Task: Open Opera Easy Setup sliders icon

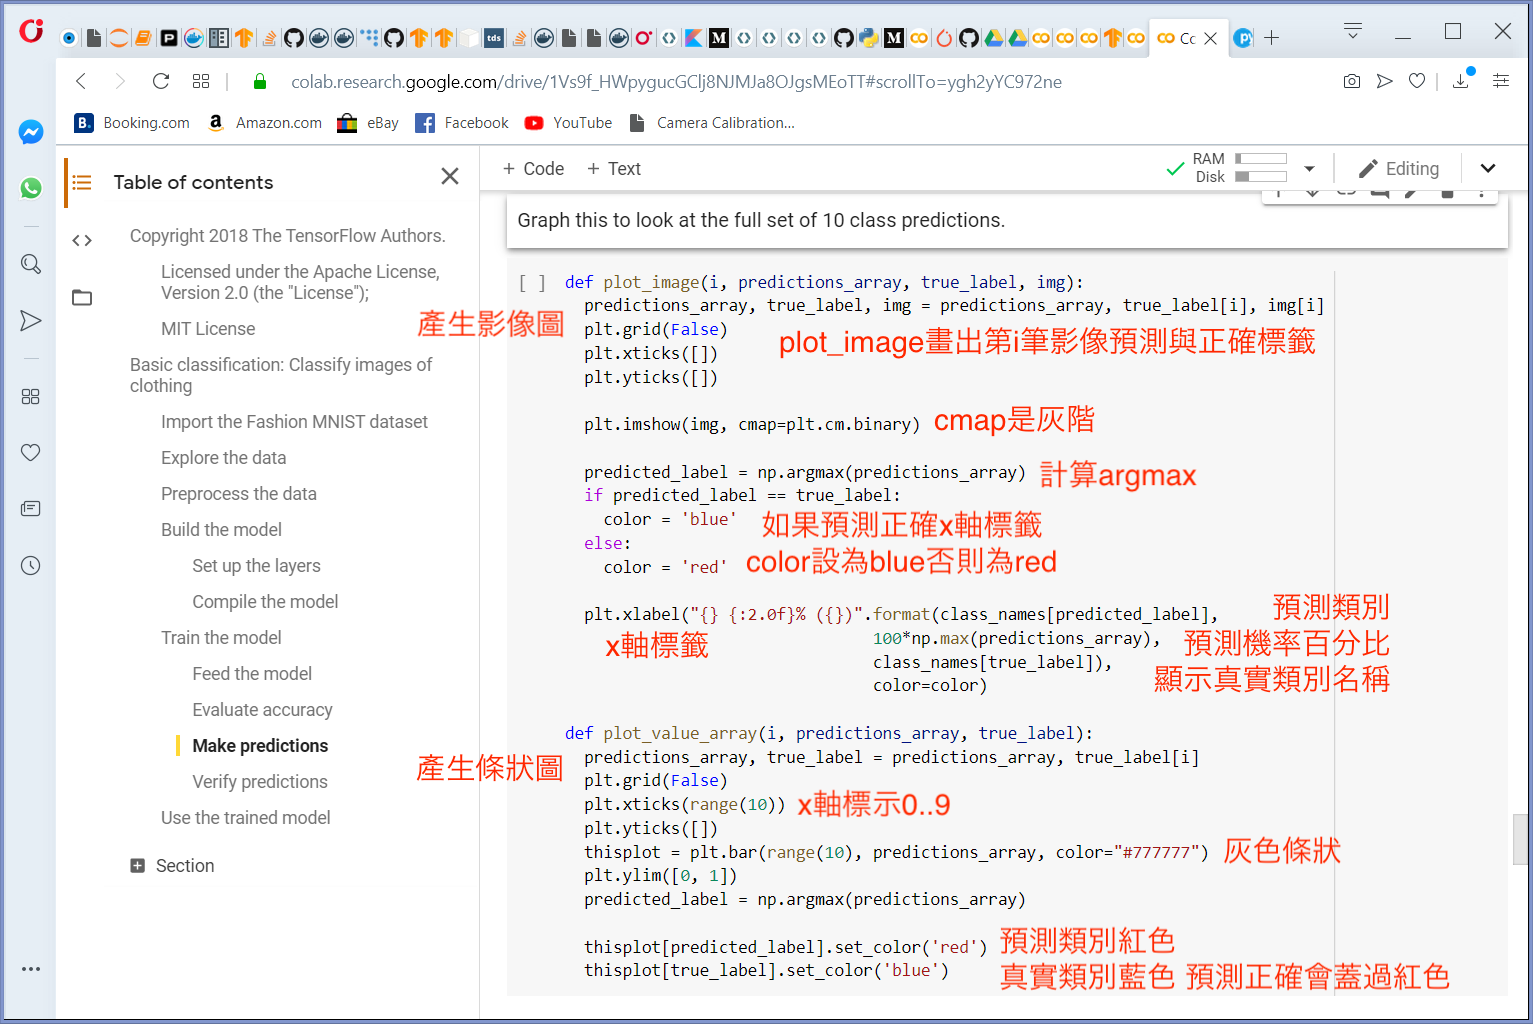Action: pos(1501,81)
